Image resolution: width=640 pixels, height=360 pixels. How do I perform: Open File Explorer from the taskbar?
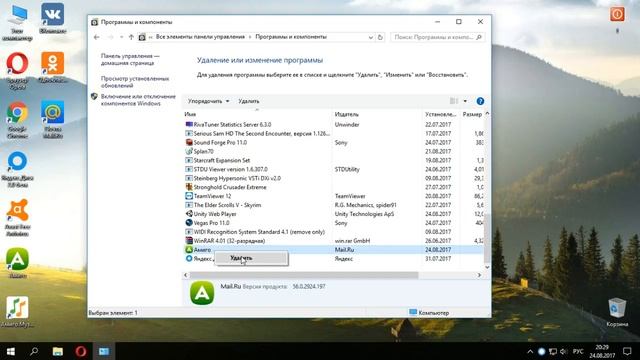[x=58, y=351]
